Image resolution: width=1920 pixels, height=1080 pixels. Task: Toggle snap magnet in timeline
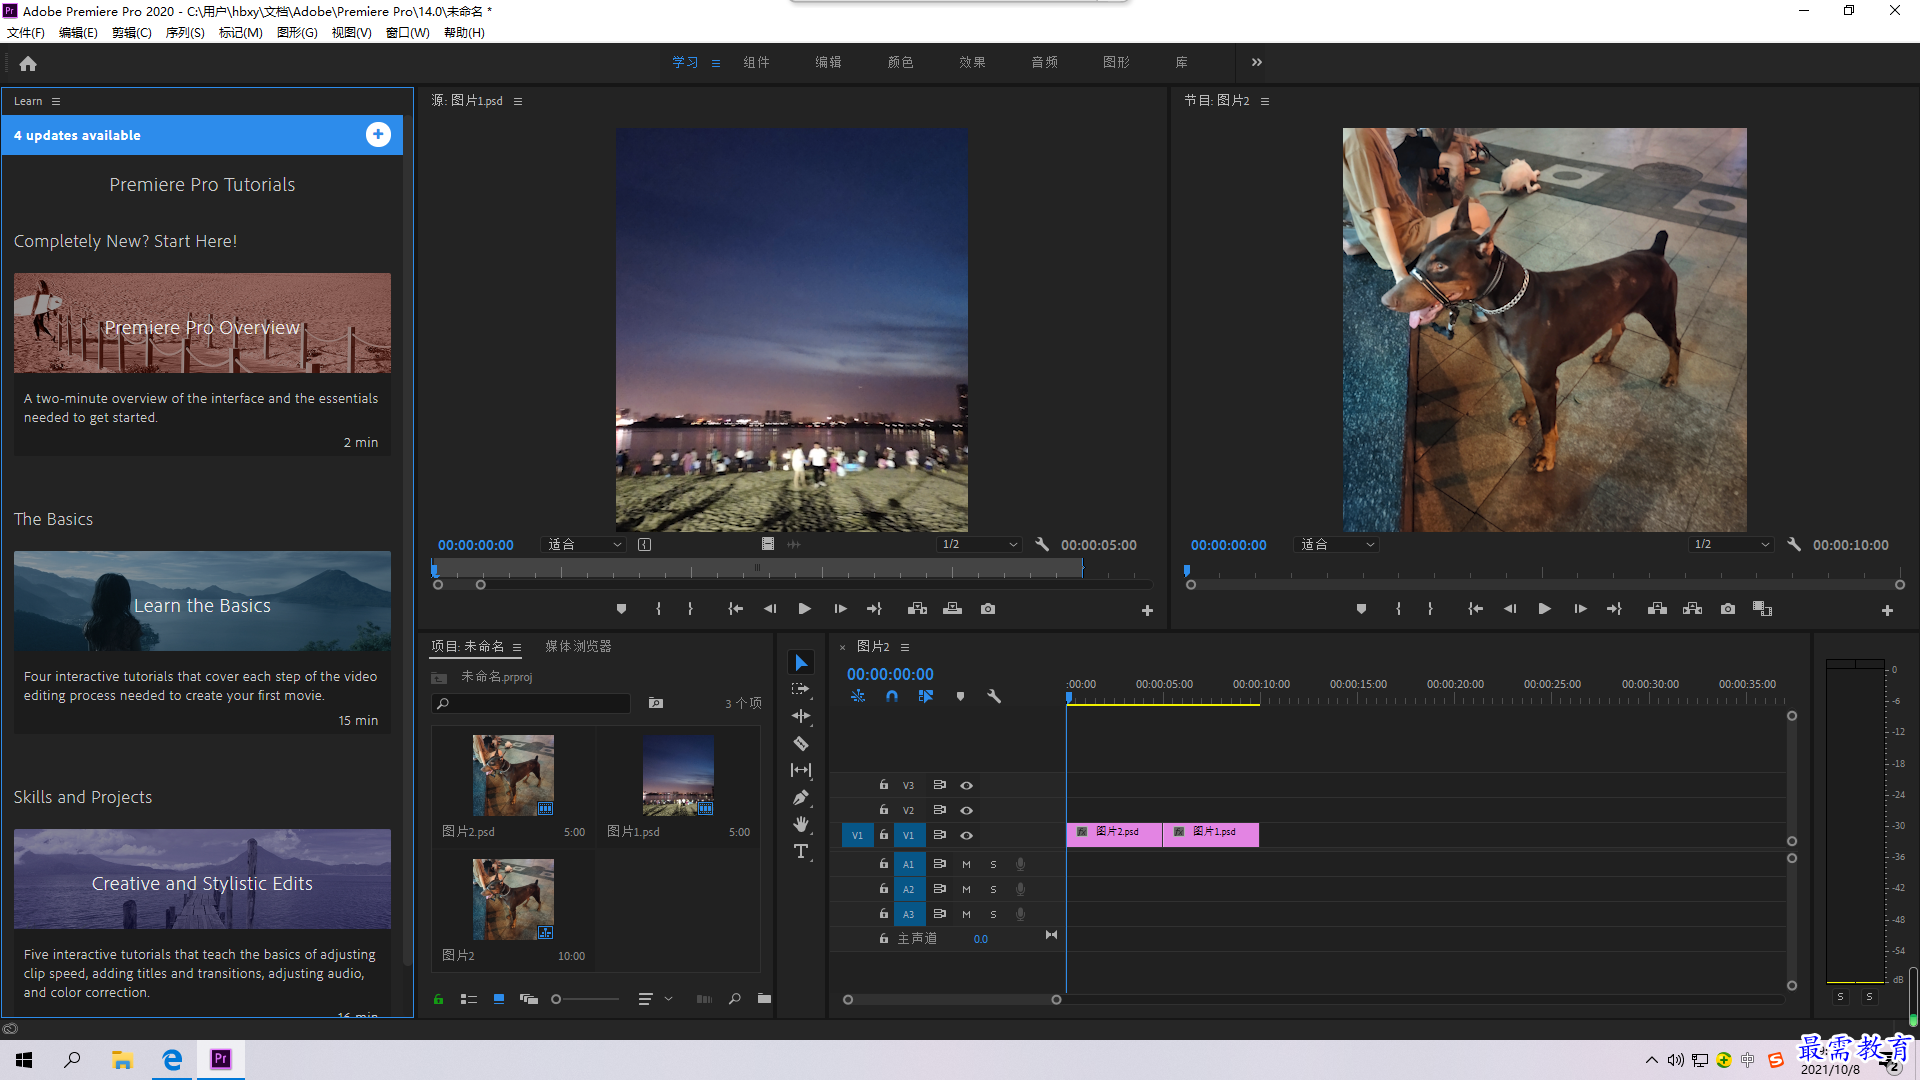(x=892, y=696)
